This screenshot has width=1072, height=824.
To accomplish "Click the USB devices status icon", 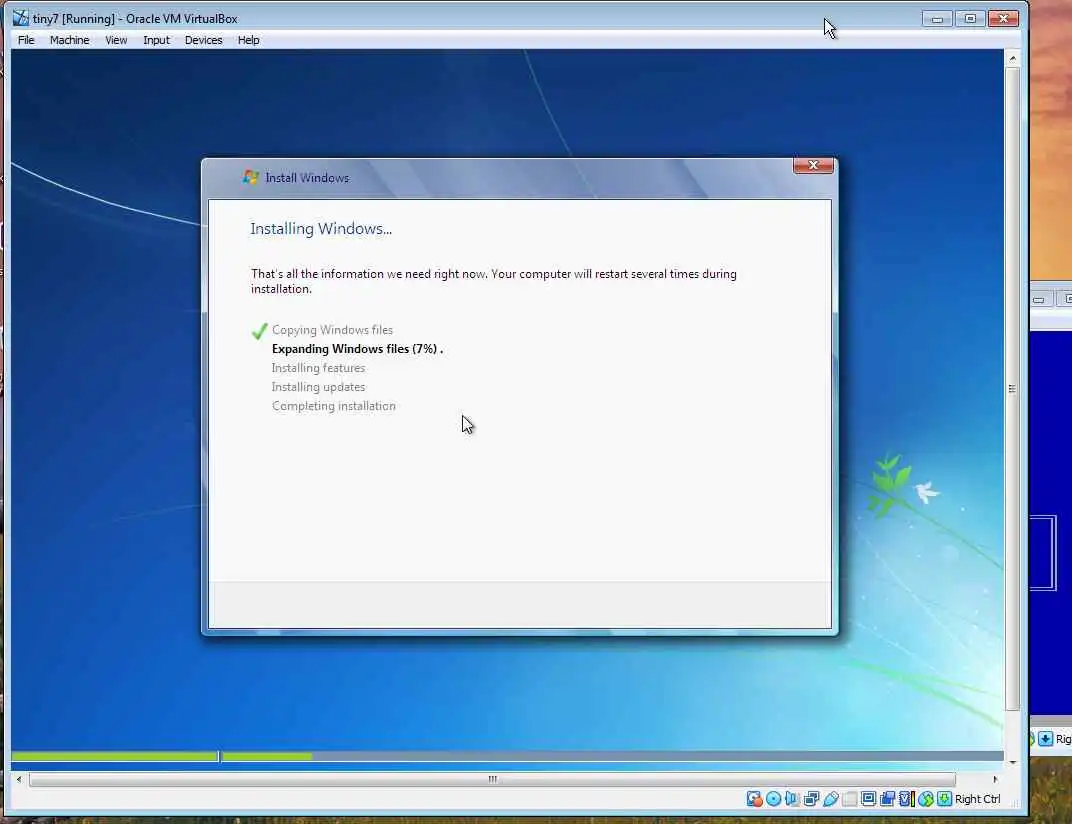I will 831,799.
